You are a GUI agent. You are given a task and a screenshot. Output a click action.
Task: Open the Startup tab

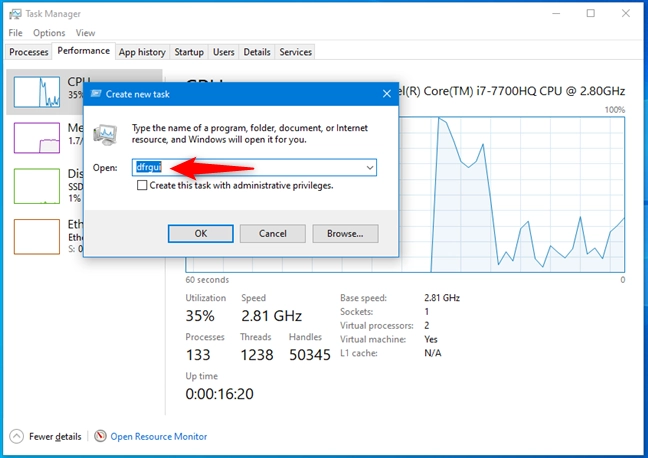[x=189, y=52]
